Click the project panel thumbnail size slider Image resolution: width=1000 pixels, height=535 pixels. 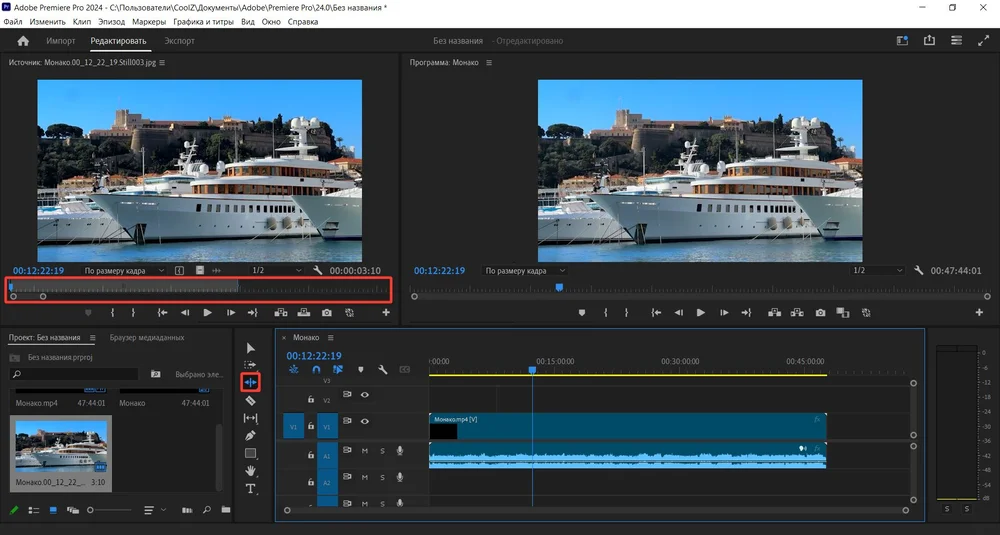point(91,510)
